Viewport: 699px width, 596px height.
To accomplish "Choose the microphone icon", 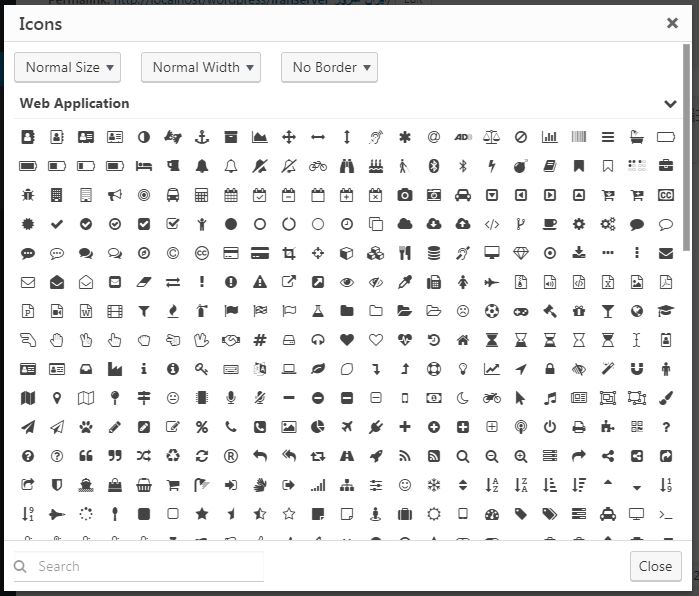I will point(231,398).
